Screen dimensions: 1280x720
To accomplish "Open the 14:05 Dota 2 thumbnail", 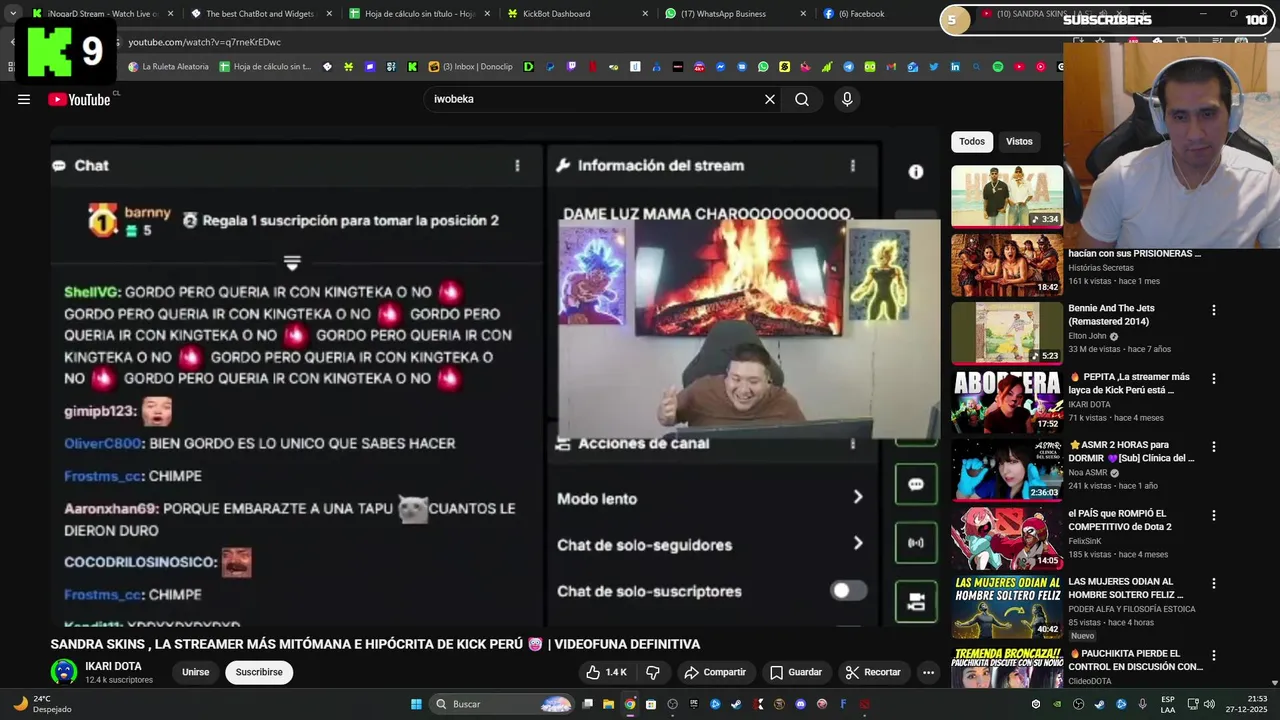I will tap(1007, 537).
